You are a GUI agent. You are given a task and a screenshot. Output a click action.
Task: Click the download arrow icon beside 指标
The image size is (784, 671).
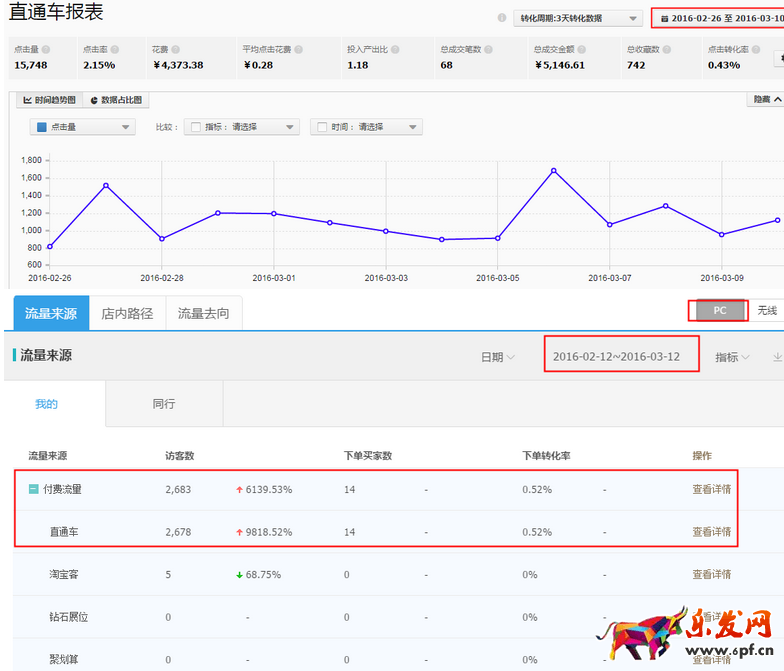pyautogui.click(x=777, y=357)
